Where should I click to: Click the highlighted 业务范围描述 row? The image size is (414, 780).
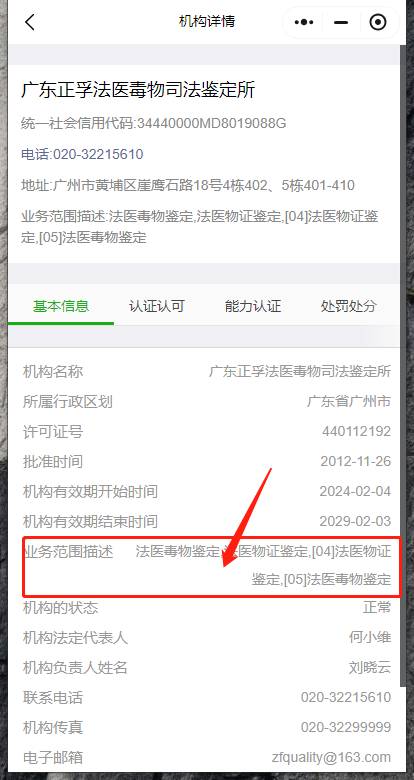(x=211, y=566)
